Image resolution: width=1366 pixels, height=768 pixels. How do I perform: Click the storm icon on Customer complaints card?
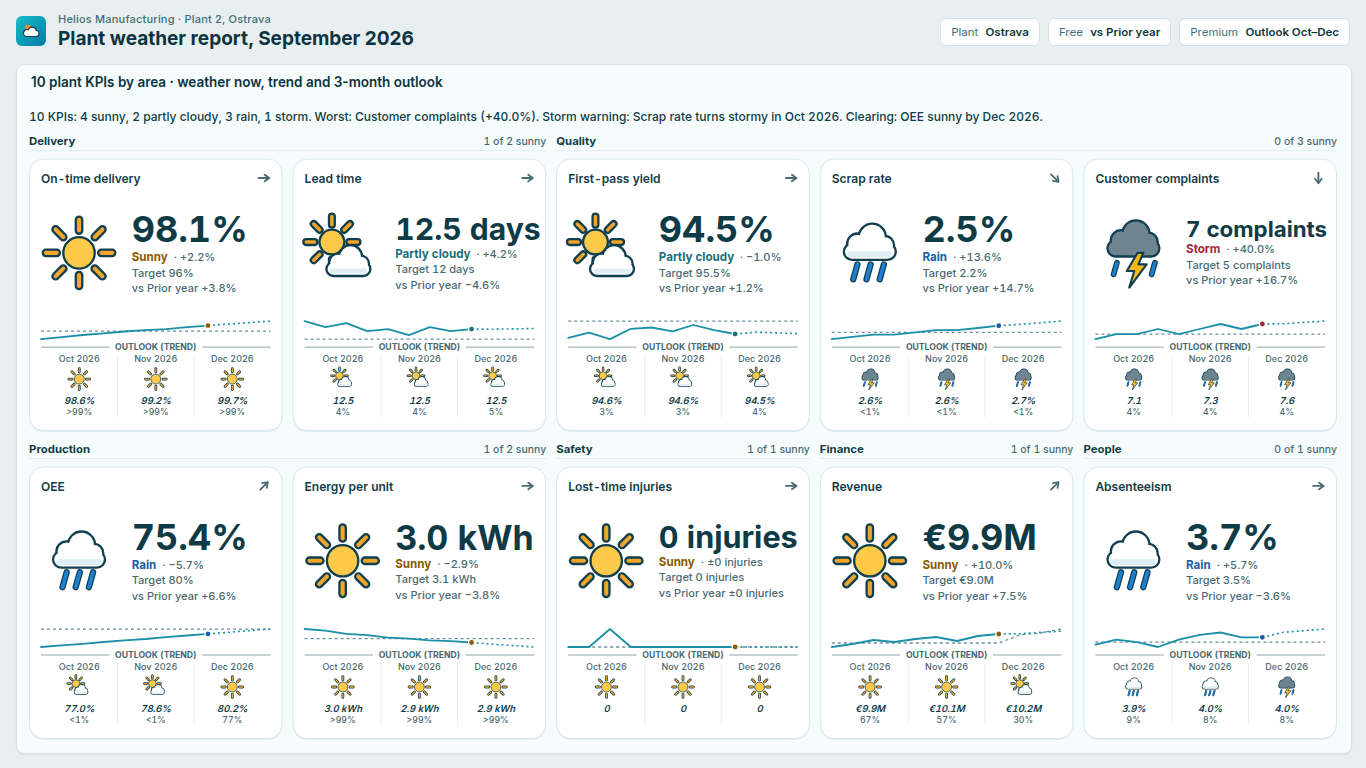click(1132, 254)
